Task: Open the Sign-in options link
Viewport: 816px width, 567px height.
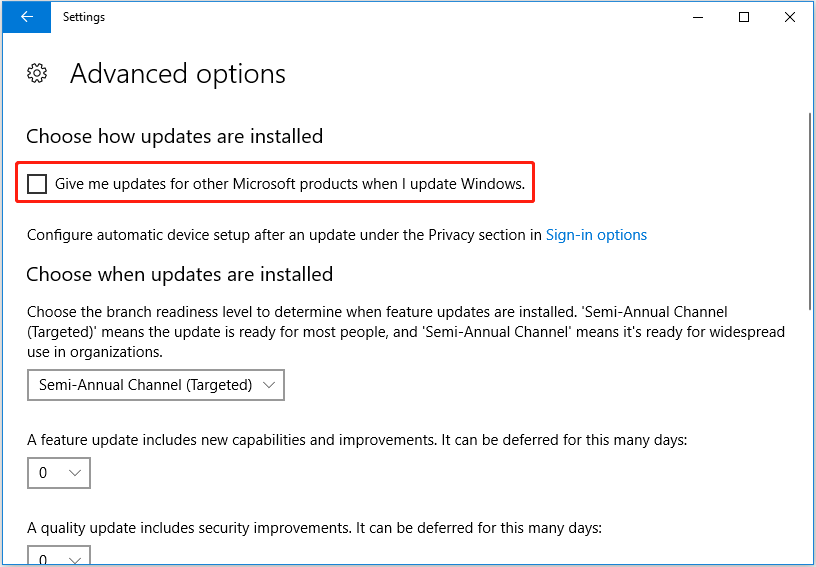Action: click(x=596, y=235)
